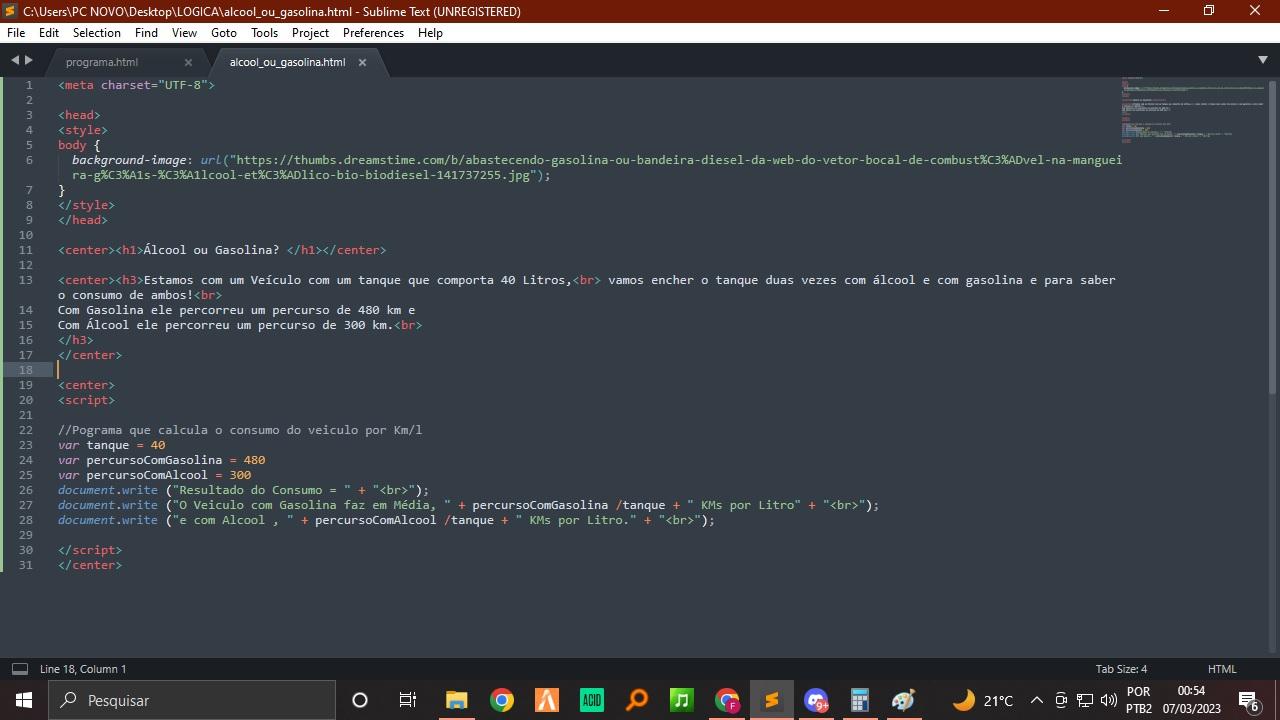Click the volume speaker tray icon

pos(1108,700)
